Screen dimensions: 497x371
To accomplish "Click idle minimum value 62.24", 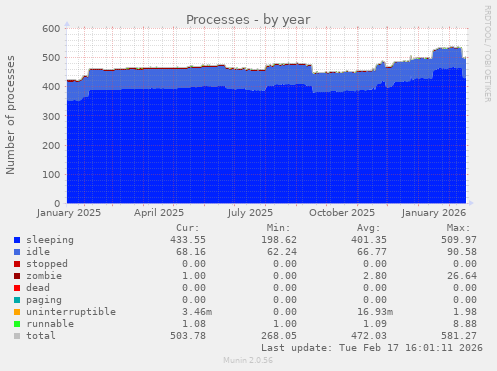I will click(x=282, y=252).
